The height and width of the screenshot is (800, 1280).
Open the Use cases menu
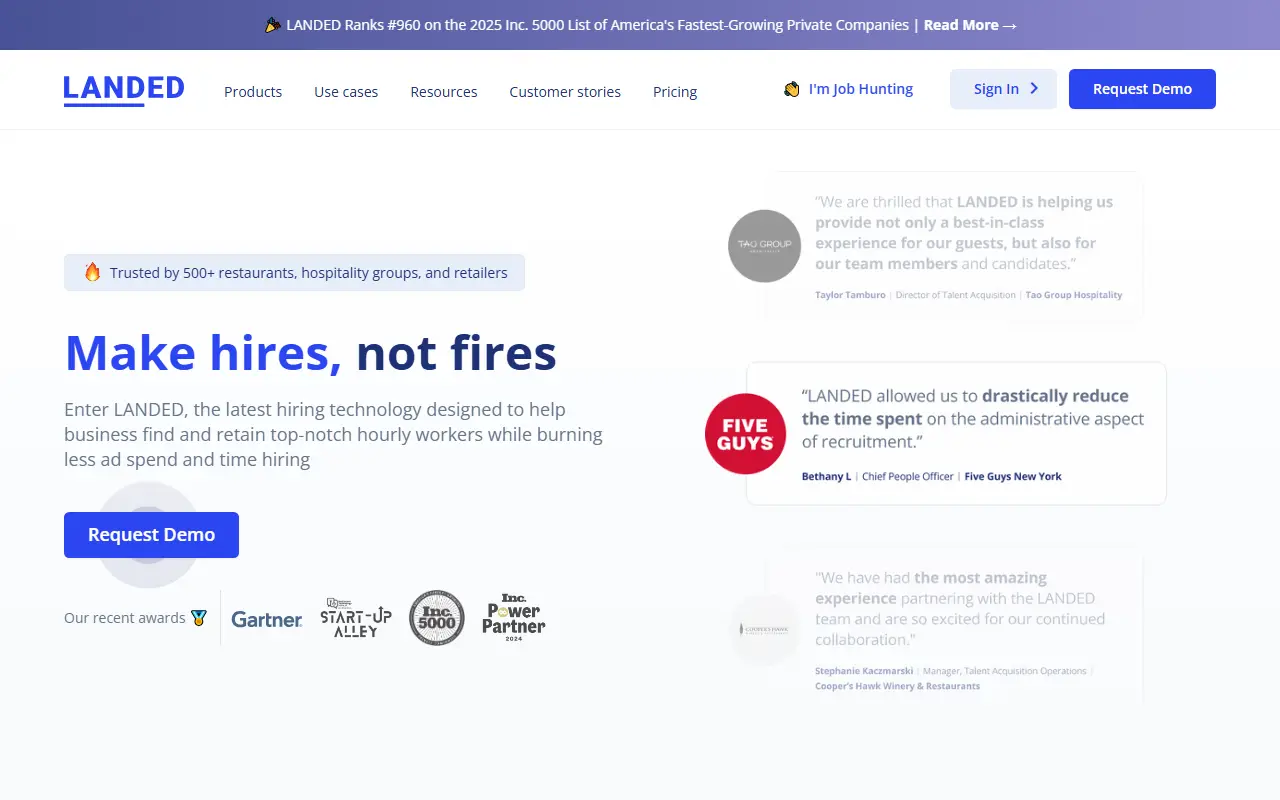[x=346, y=92]
